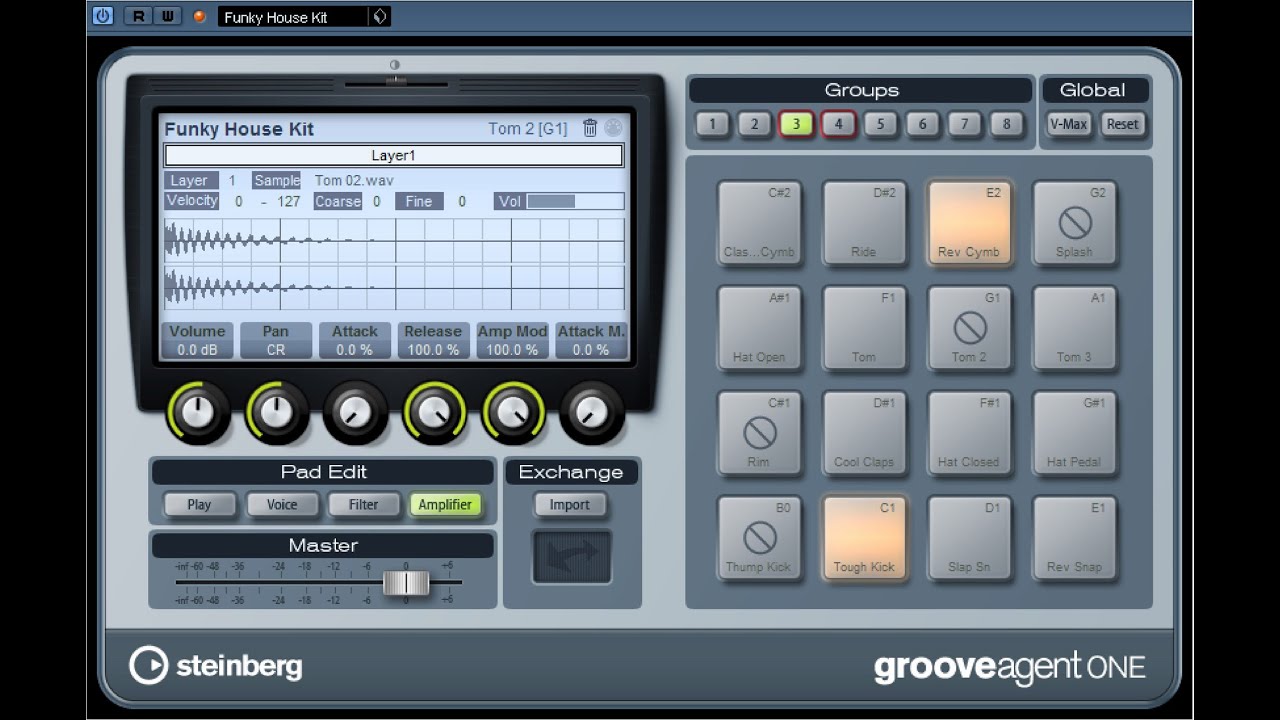Click the Tom 02.wav sample name
The height and width of the screenshot is (720, 1280).
(x=354, y=181)
